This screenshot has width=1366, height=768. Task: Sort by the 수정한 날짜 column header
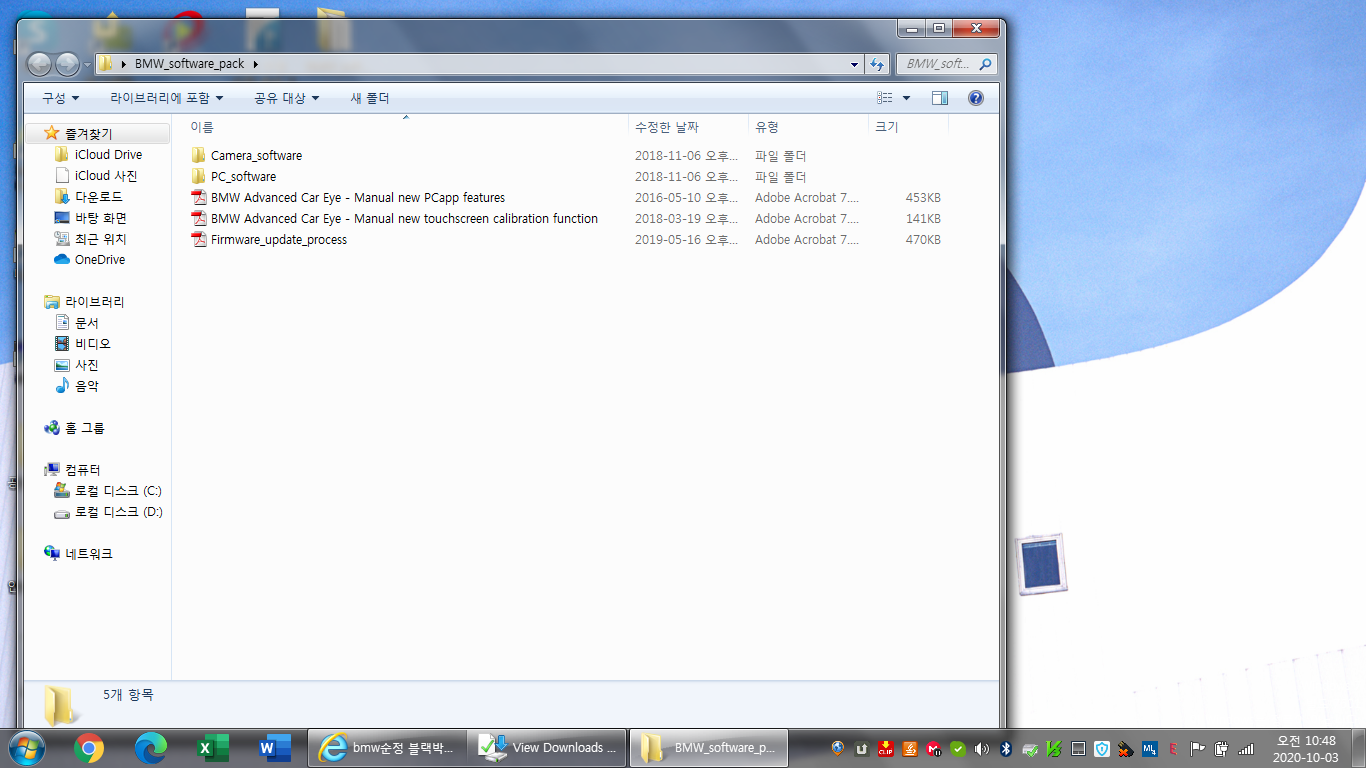click(x=688, y=127)
